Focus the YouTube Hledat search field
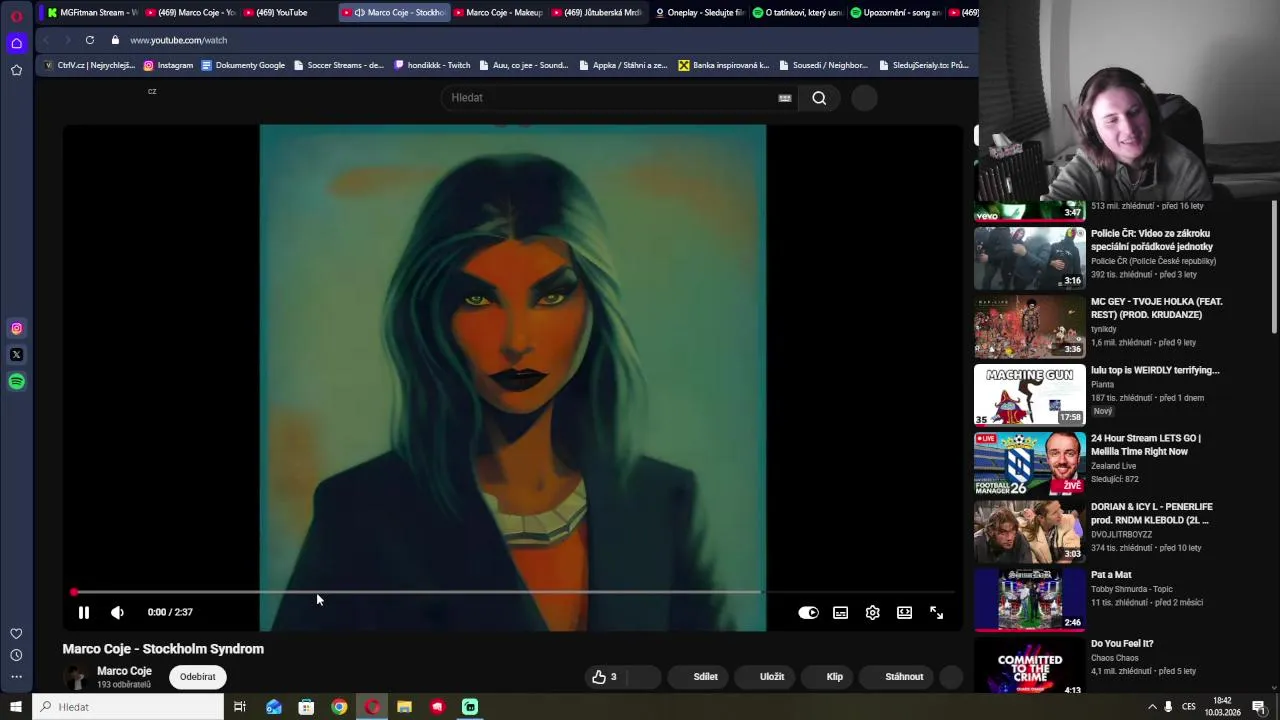Image resolution: width=1280 pixels, height=720 pixels. pos(610,97)
